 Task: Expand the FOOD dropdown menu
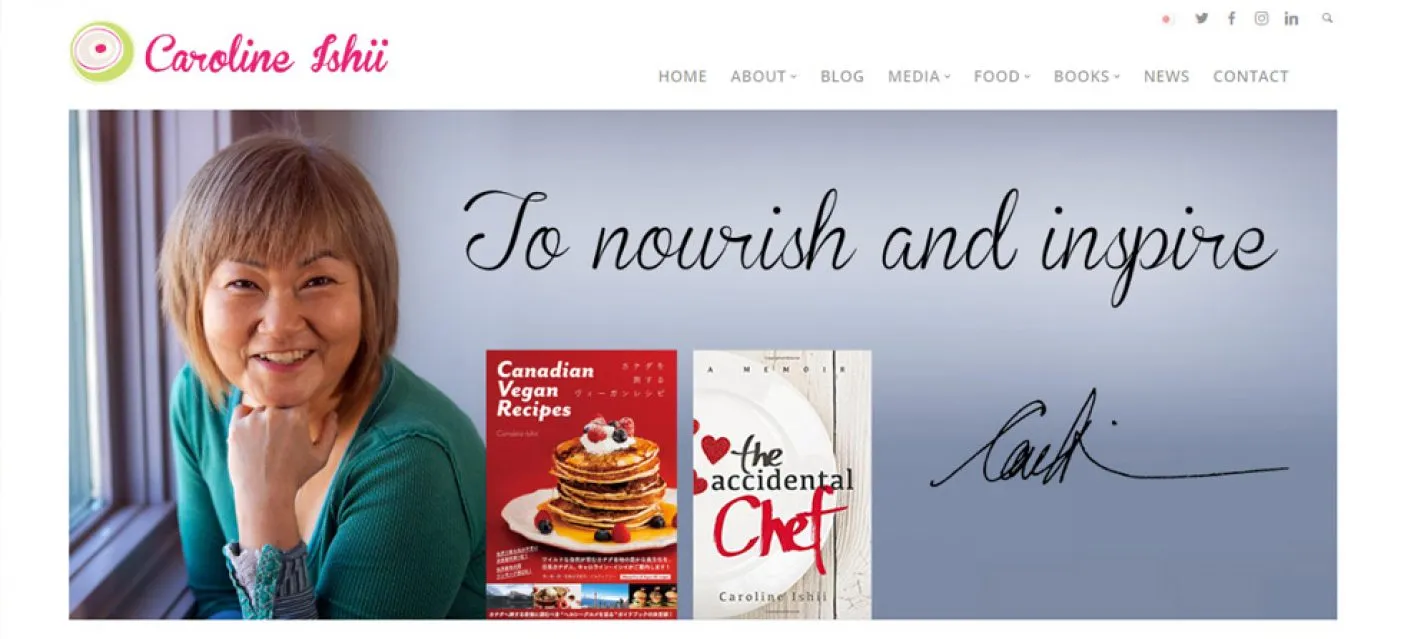pyautogui.click(x=1001, y=76)
